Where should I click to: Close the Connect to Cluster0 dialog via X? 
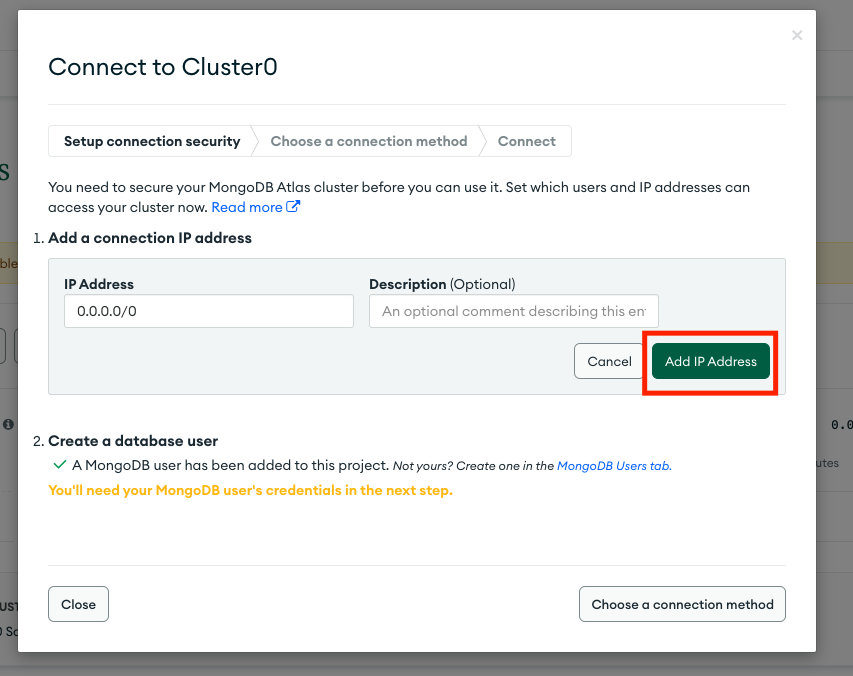tap(797, 35)
